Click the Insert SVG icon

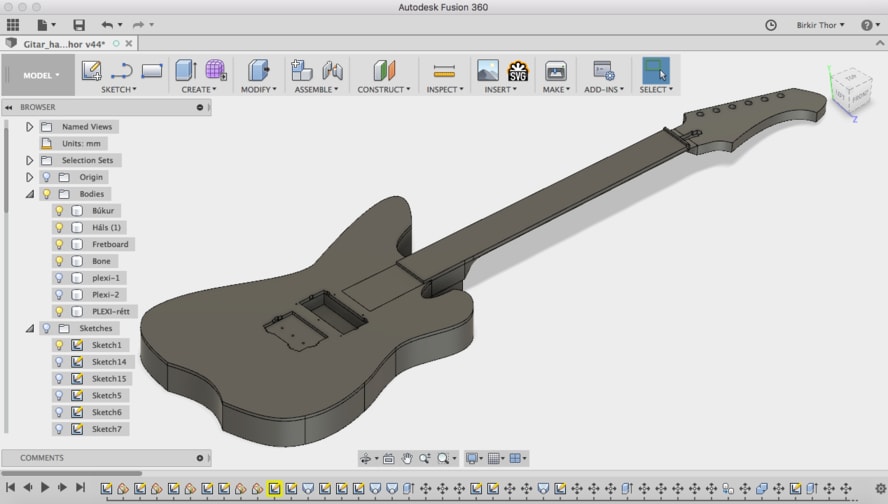(518, 71)
